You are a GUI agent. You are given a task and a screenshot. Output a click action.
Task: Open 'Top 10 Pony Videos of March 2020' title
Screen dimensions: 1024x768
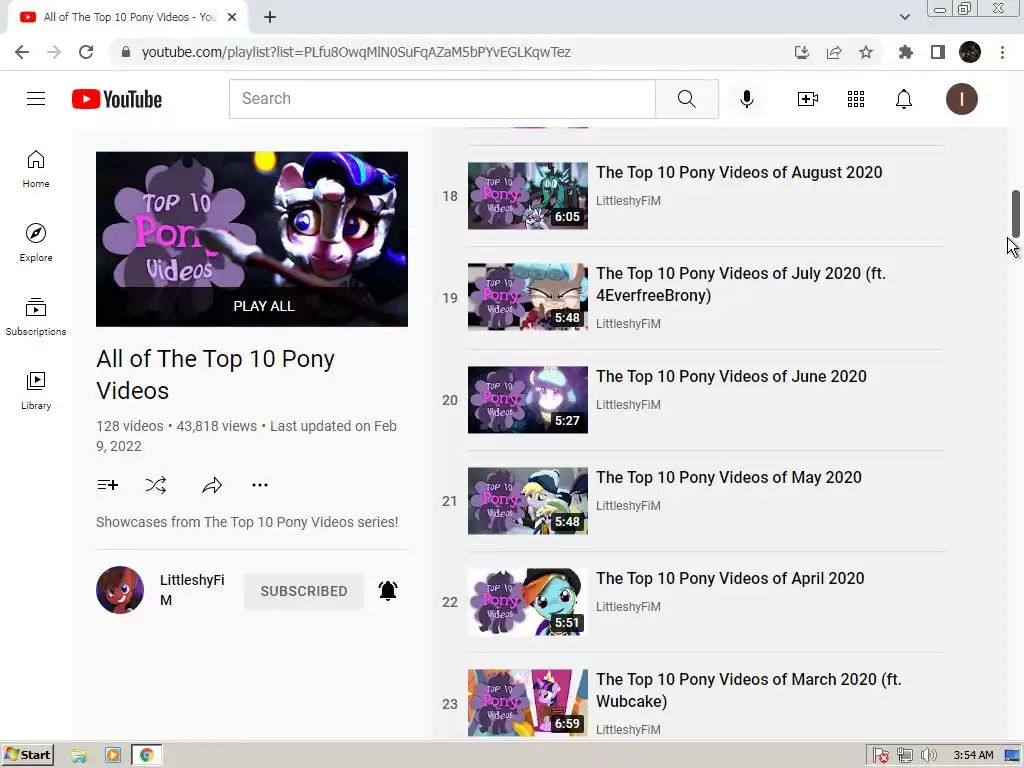[x=749, y=690]
